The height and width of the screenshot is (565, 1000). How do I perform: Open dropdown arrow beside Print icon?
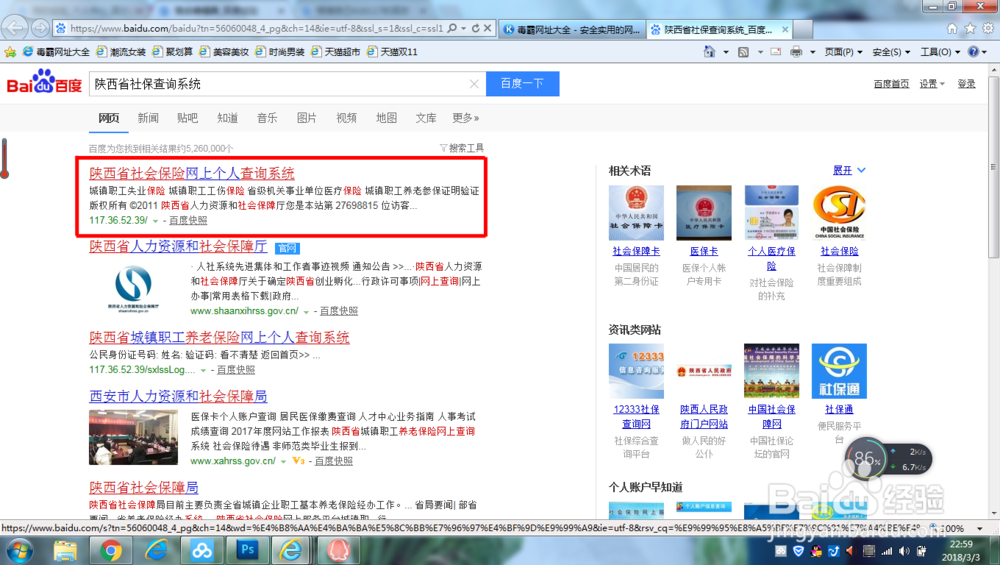[812, 52]
